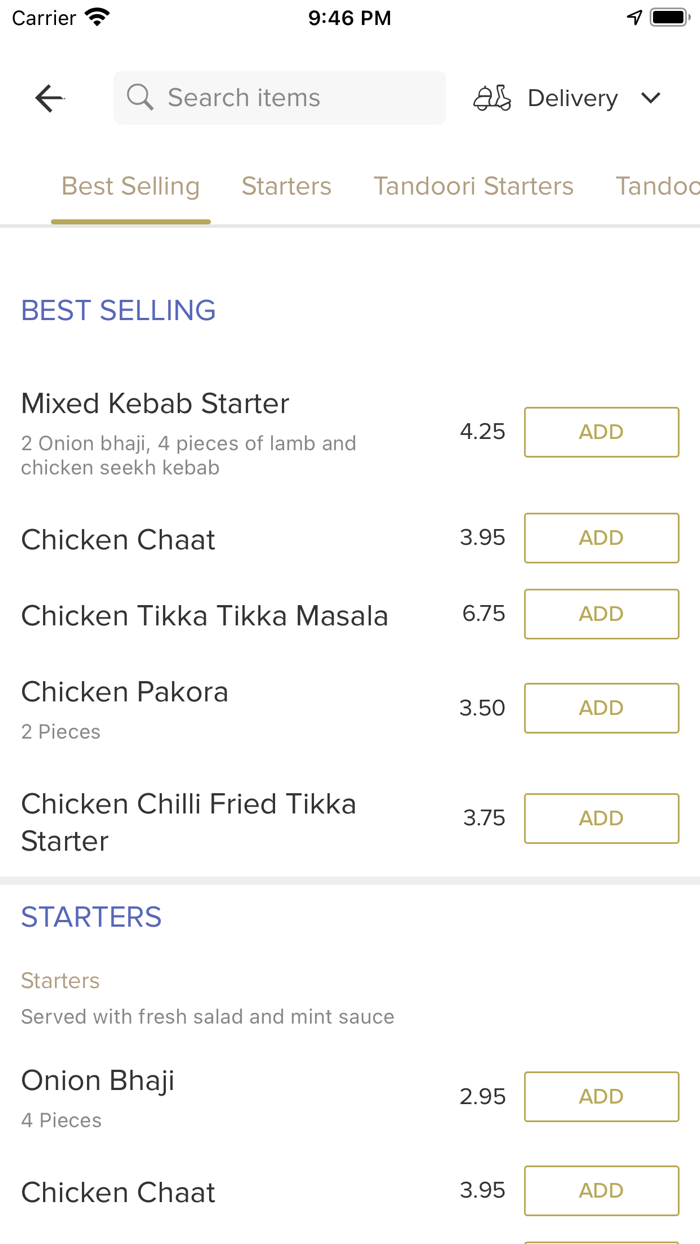The width and height of the screenshot is (700, 1244).
Task: Add Chicken Chilli Fried Tikka Starter
Action: 601,818
